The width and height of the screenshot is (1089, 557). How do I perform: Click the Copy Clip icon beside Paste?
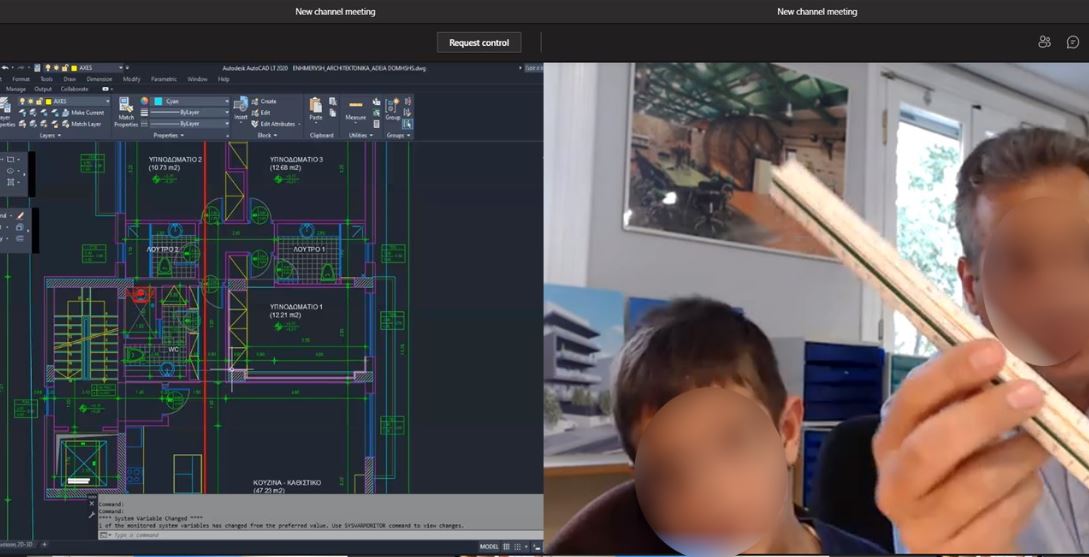[332, 113]
